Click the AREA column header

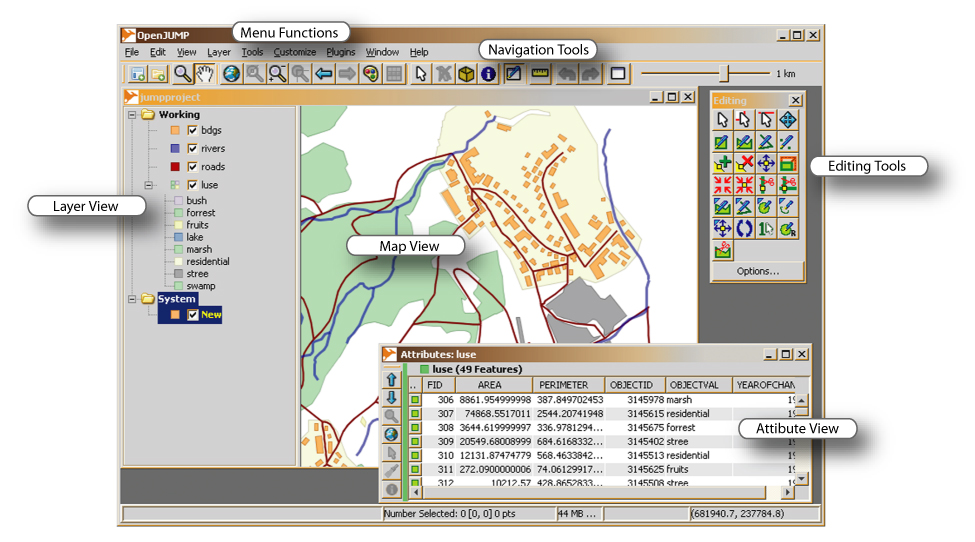(x=490, y=385)
